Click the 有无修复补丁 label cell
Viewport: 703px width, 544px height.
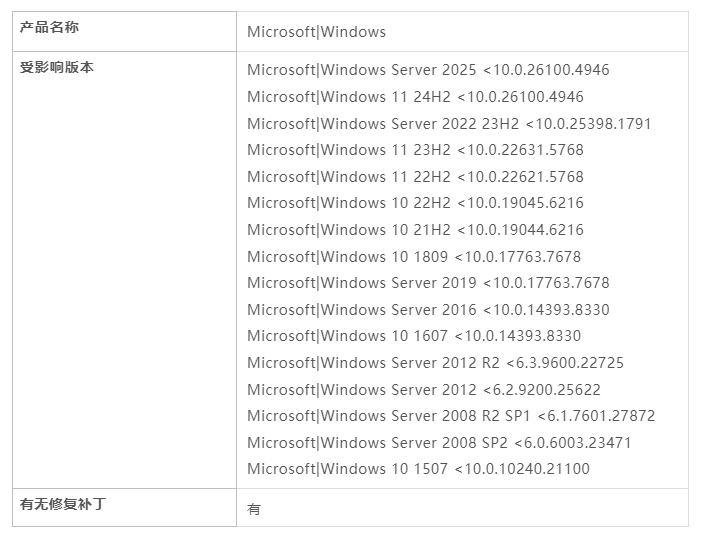coord(63,504)
